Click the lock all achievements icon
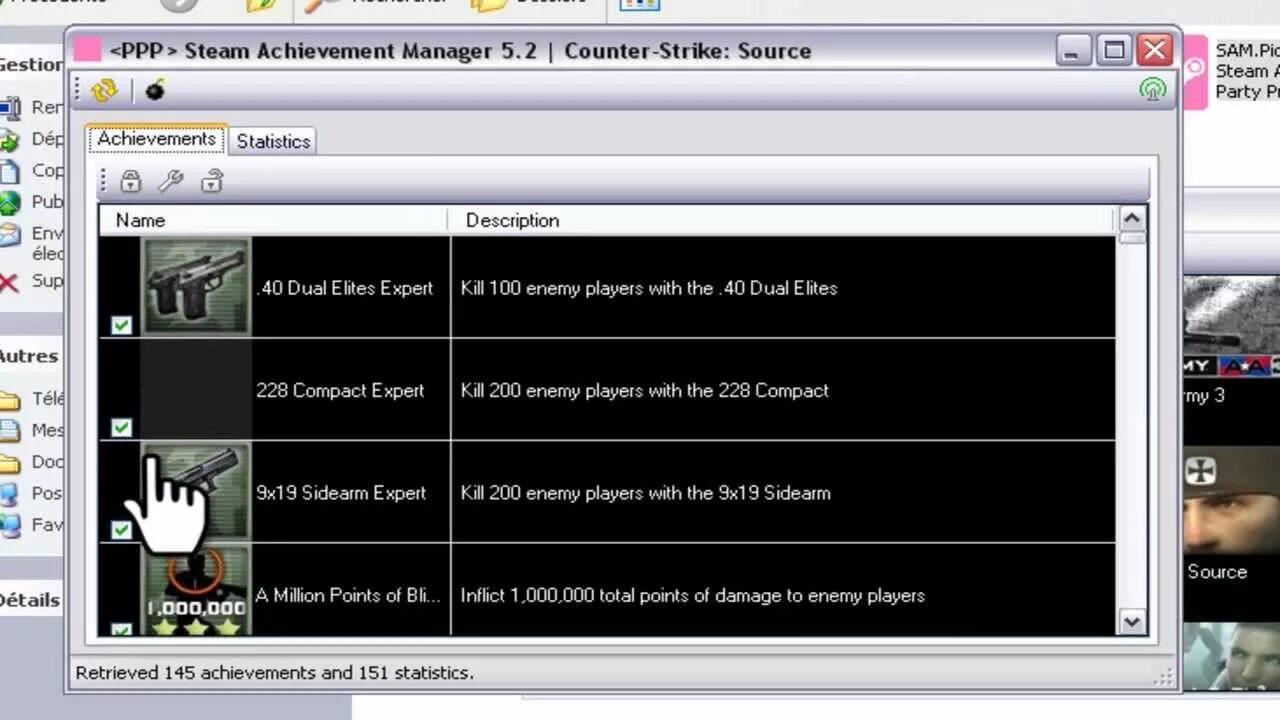This screenshot has width=1280, height=720. point(131,181)
